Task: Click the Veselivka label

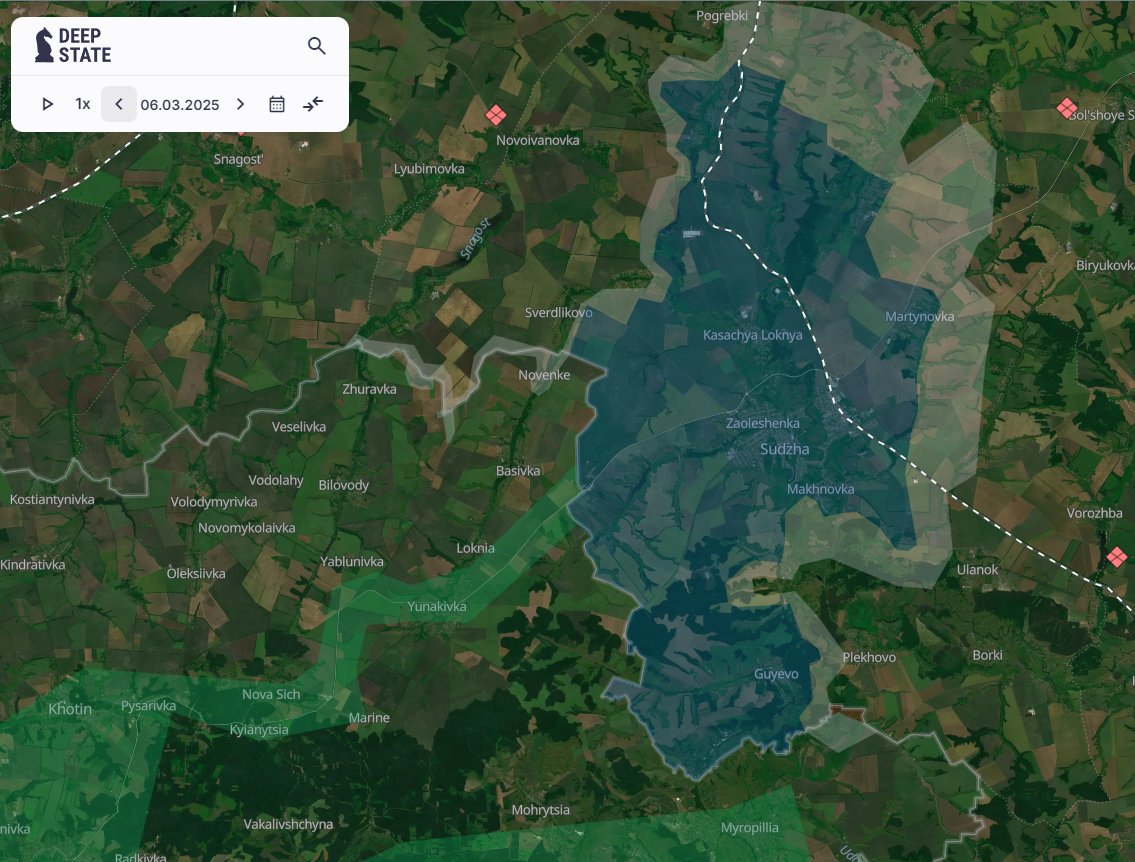Action: pos(298,427)
